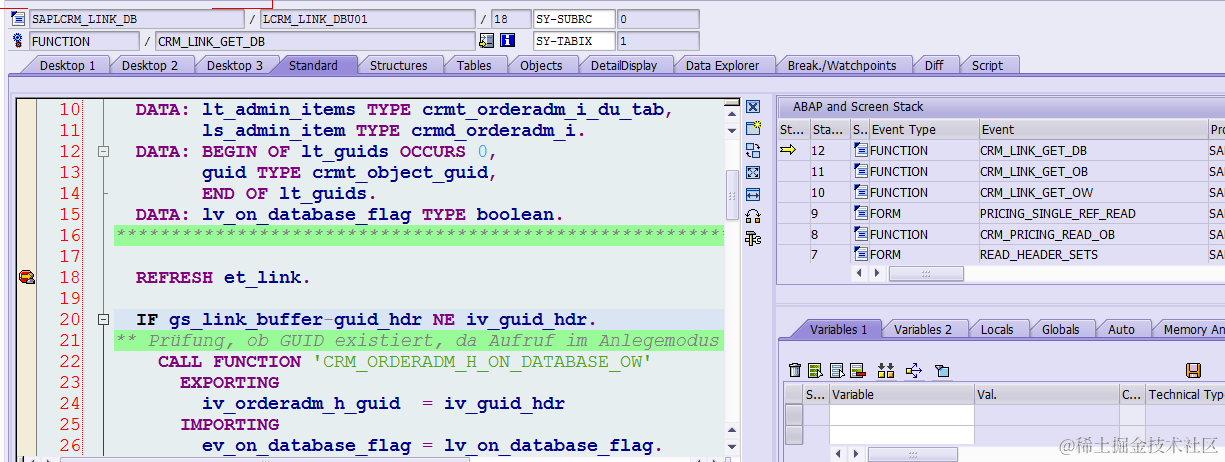Switch to the Desktop 1 tab
The image size is (1225, 462).
[67, 65]
